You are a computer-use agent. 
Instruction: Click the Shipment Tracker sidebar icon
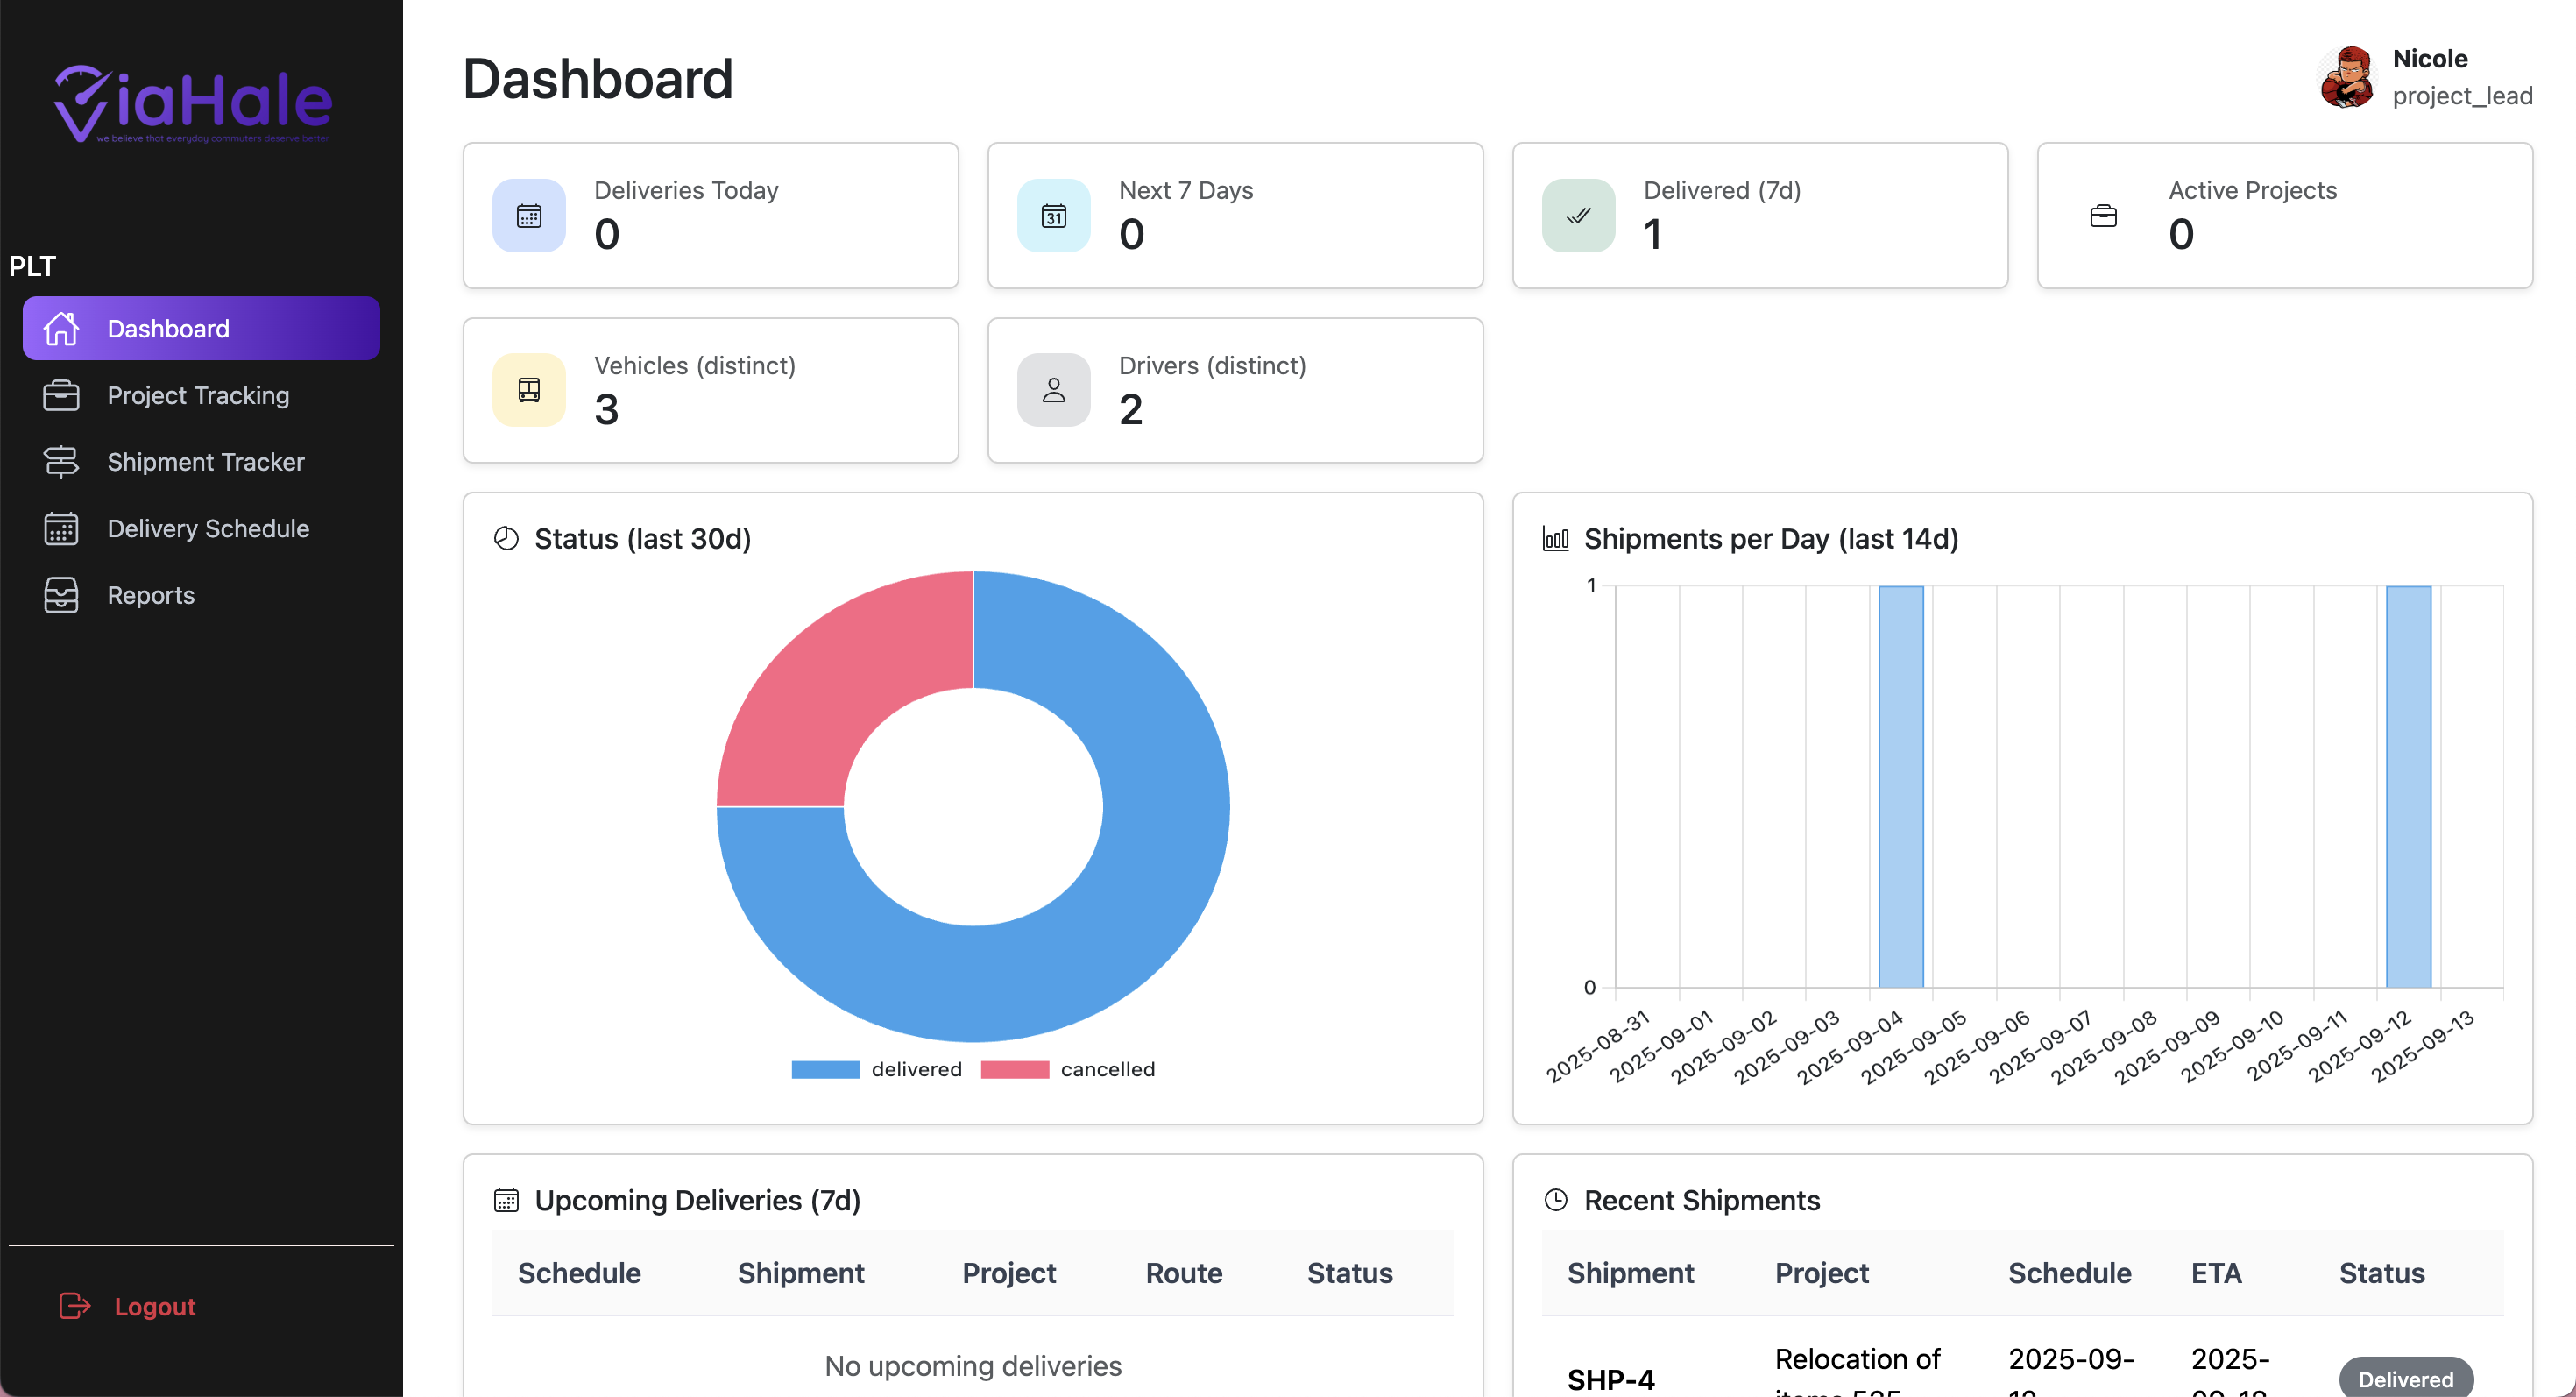coord(61,461)
